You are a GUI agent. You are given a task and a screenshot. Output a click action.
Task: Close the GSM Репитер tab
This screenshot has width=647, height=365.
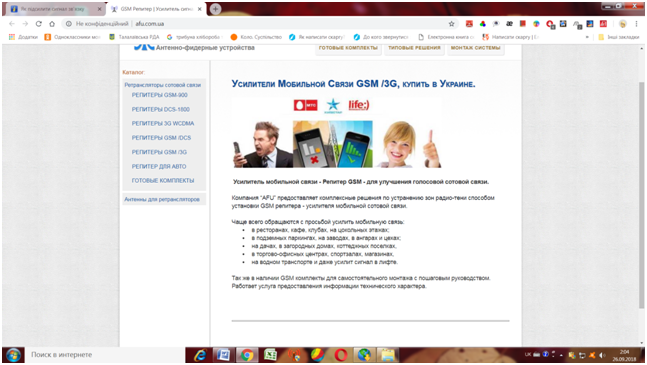pyautogui.click(x=199, y=9)
